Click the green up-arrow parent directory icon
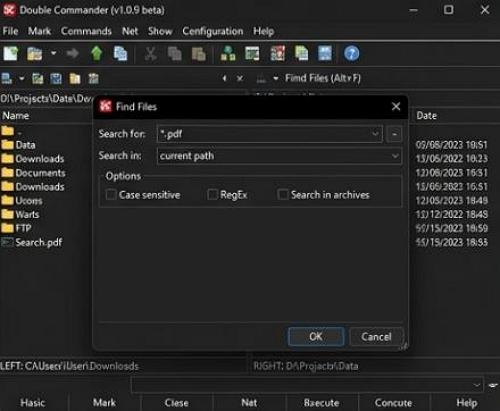The width and height of the screenshot is (500, 411). click(x=97, y=53)
